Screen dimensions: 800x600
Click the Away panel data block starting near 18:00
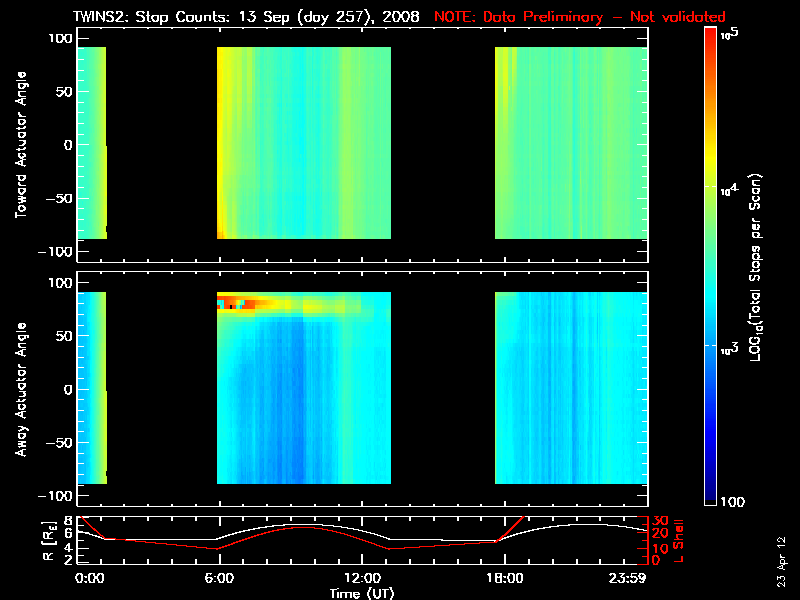[x=571, y=388]
